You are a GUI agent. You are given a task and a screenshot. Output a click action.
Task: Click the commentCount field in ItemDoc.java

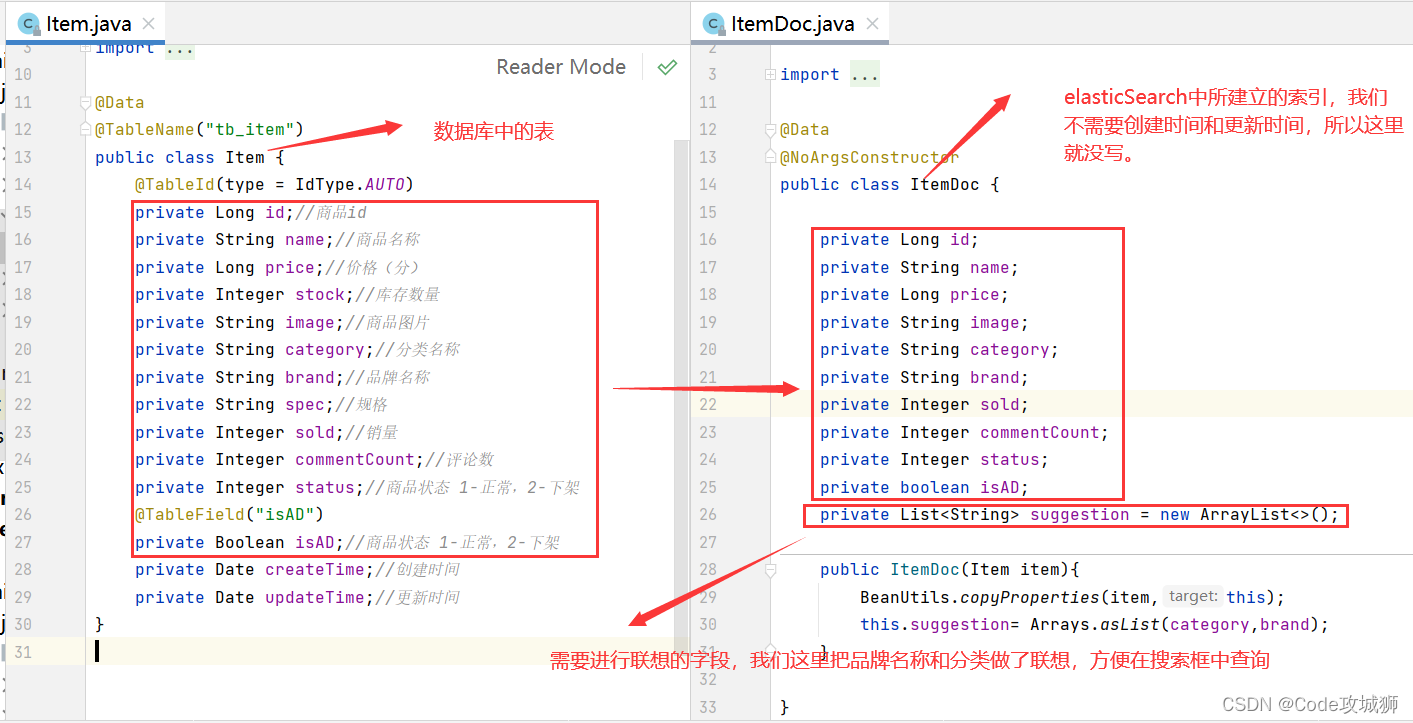[1040, 433]
